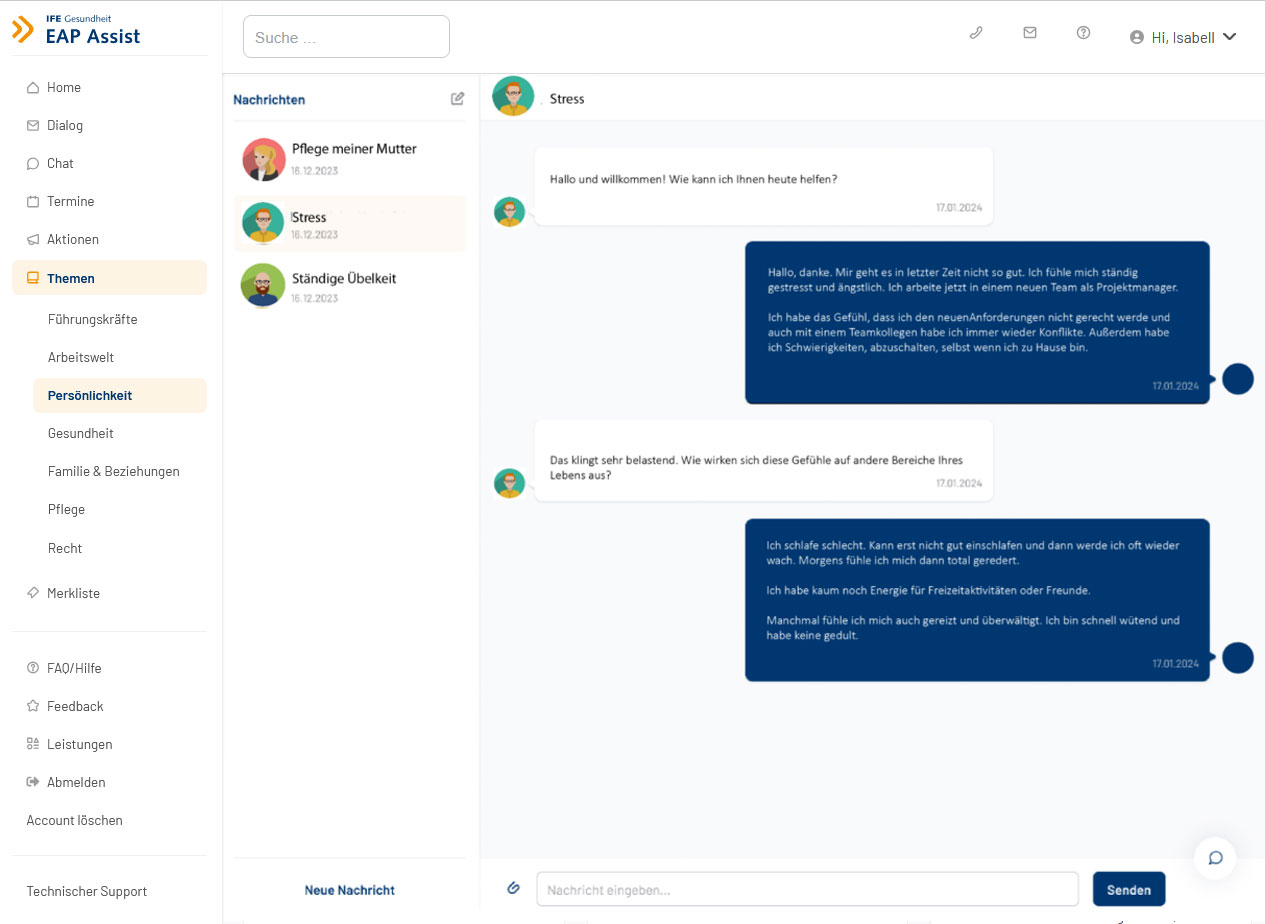Viewport: 1265px width, 924px height.
Task: Click the phone contact icon
Action: click(x=976, y=32)
